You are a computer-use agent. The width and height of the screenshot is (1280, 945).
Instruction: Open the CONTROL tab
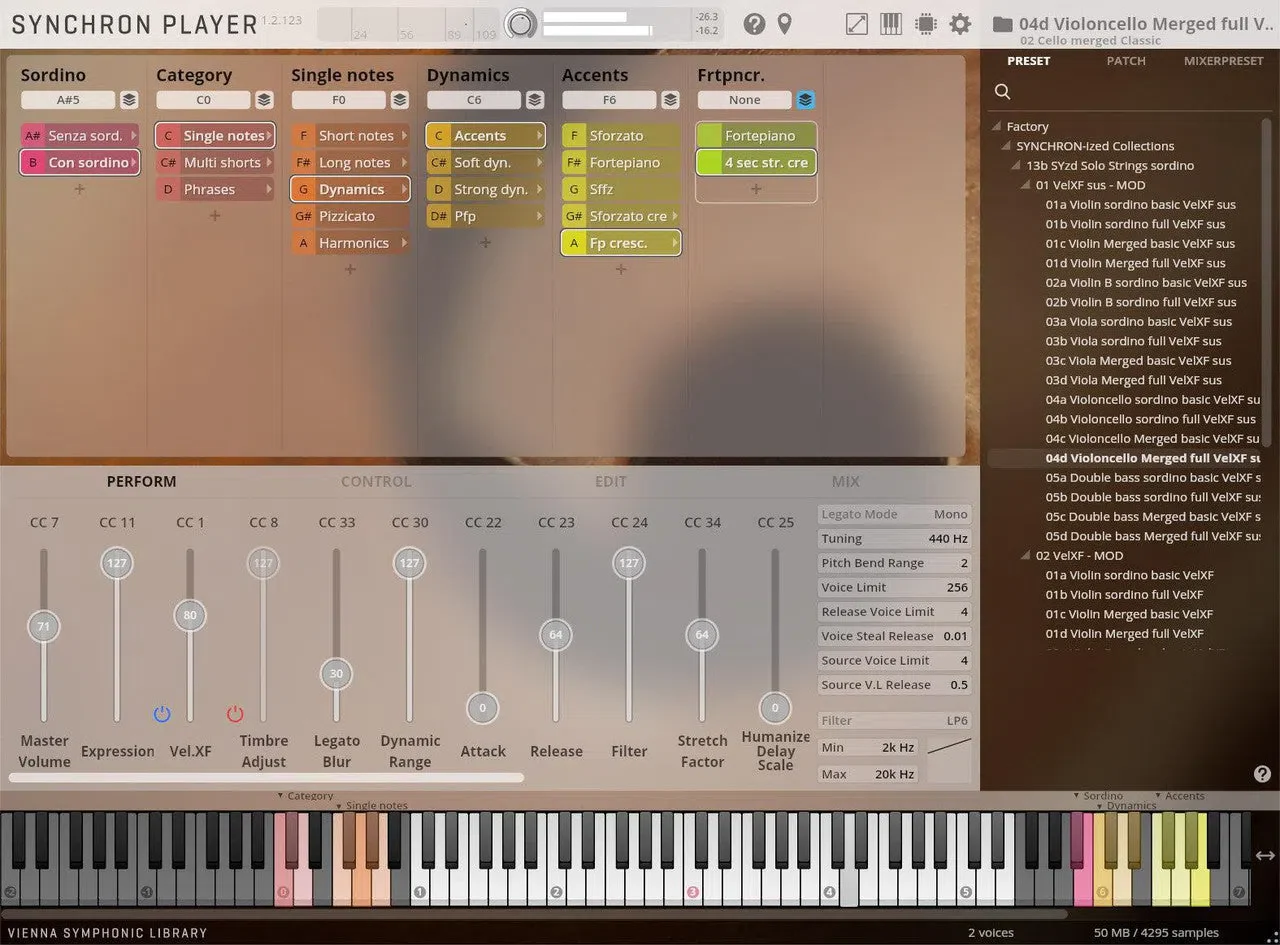tap(376, 481)
